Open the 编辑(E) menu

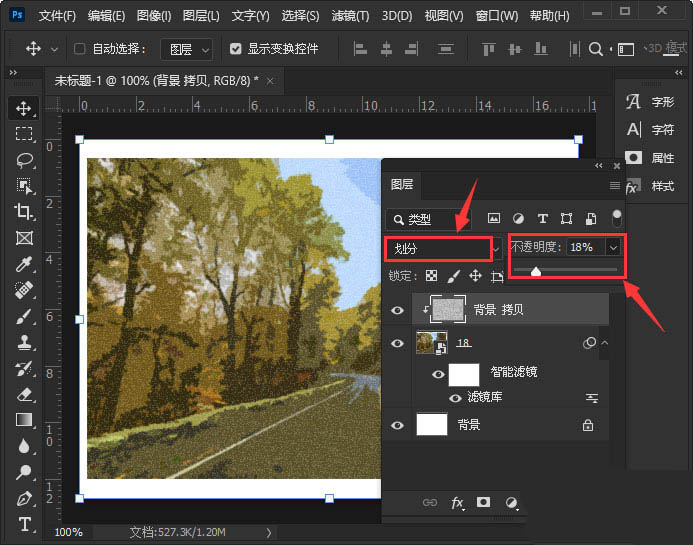(107, 16)
